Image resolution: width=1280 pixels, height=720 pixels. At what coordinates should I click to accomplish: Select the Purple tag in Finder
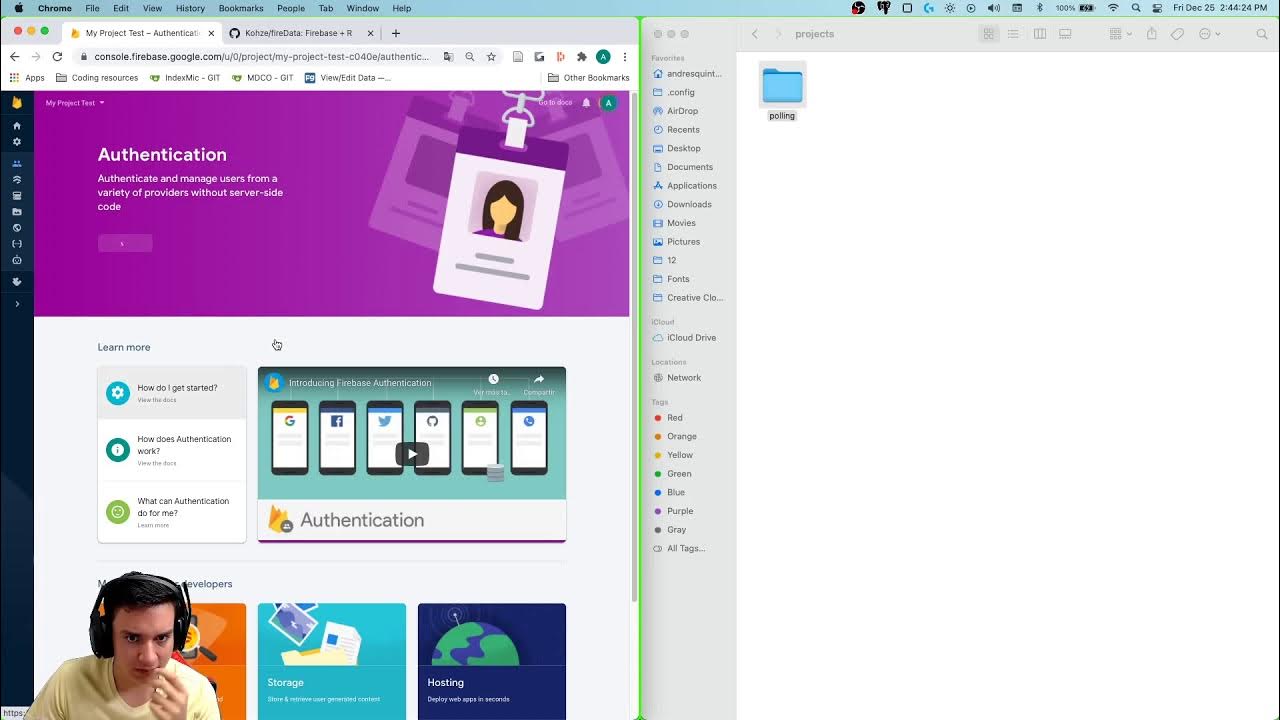[x=673, y=511]
